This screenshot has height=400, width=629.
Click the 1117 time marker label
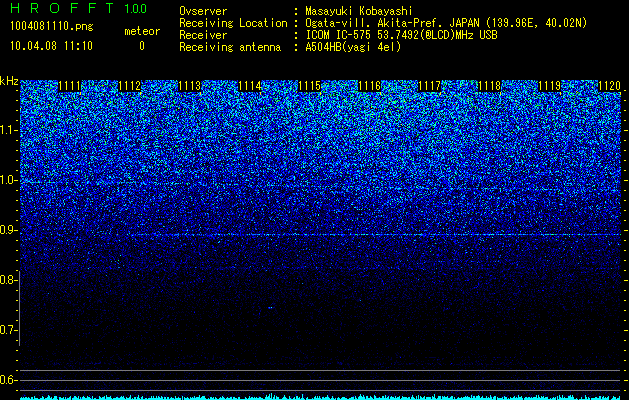429,86
